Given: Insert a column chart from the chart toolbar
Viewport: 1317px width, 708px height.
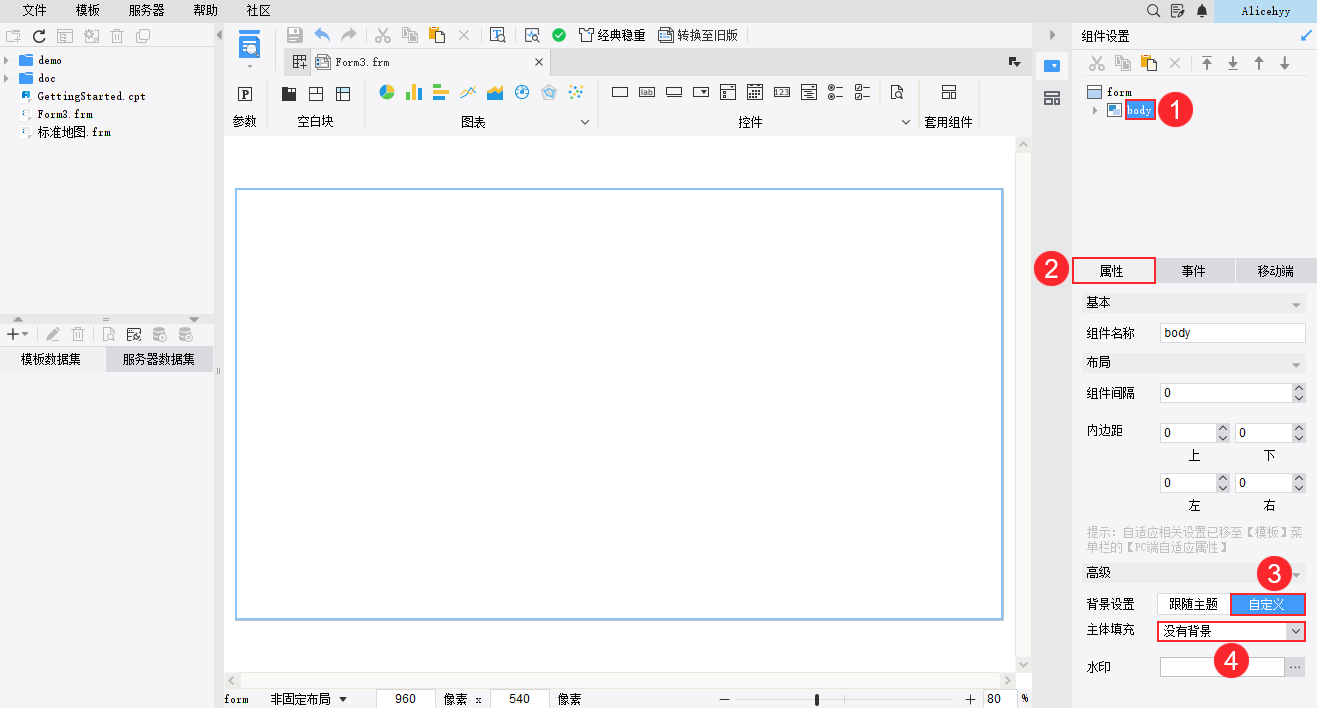Looking at the screenshot, I should pos(413,92).
